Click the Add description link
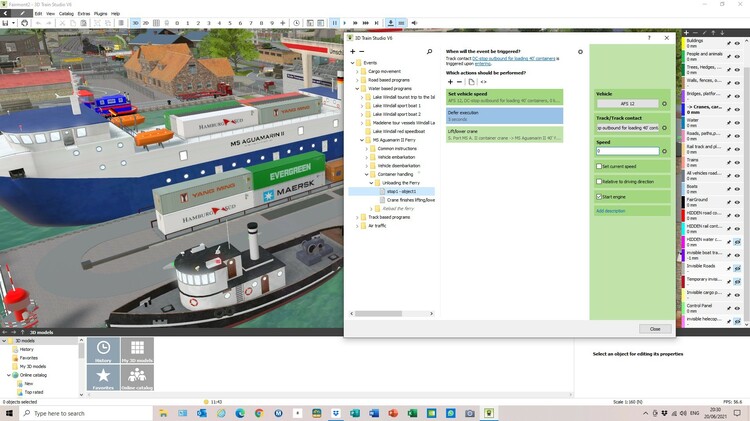 [611, 211]
